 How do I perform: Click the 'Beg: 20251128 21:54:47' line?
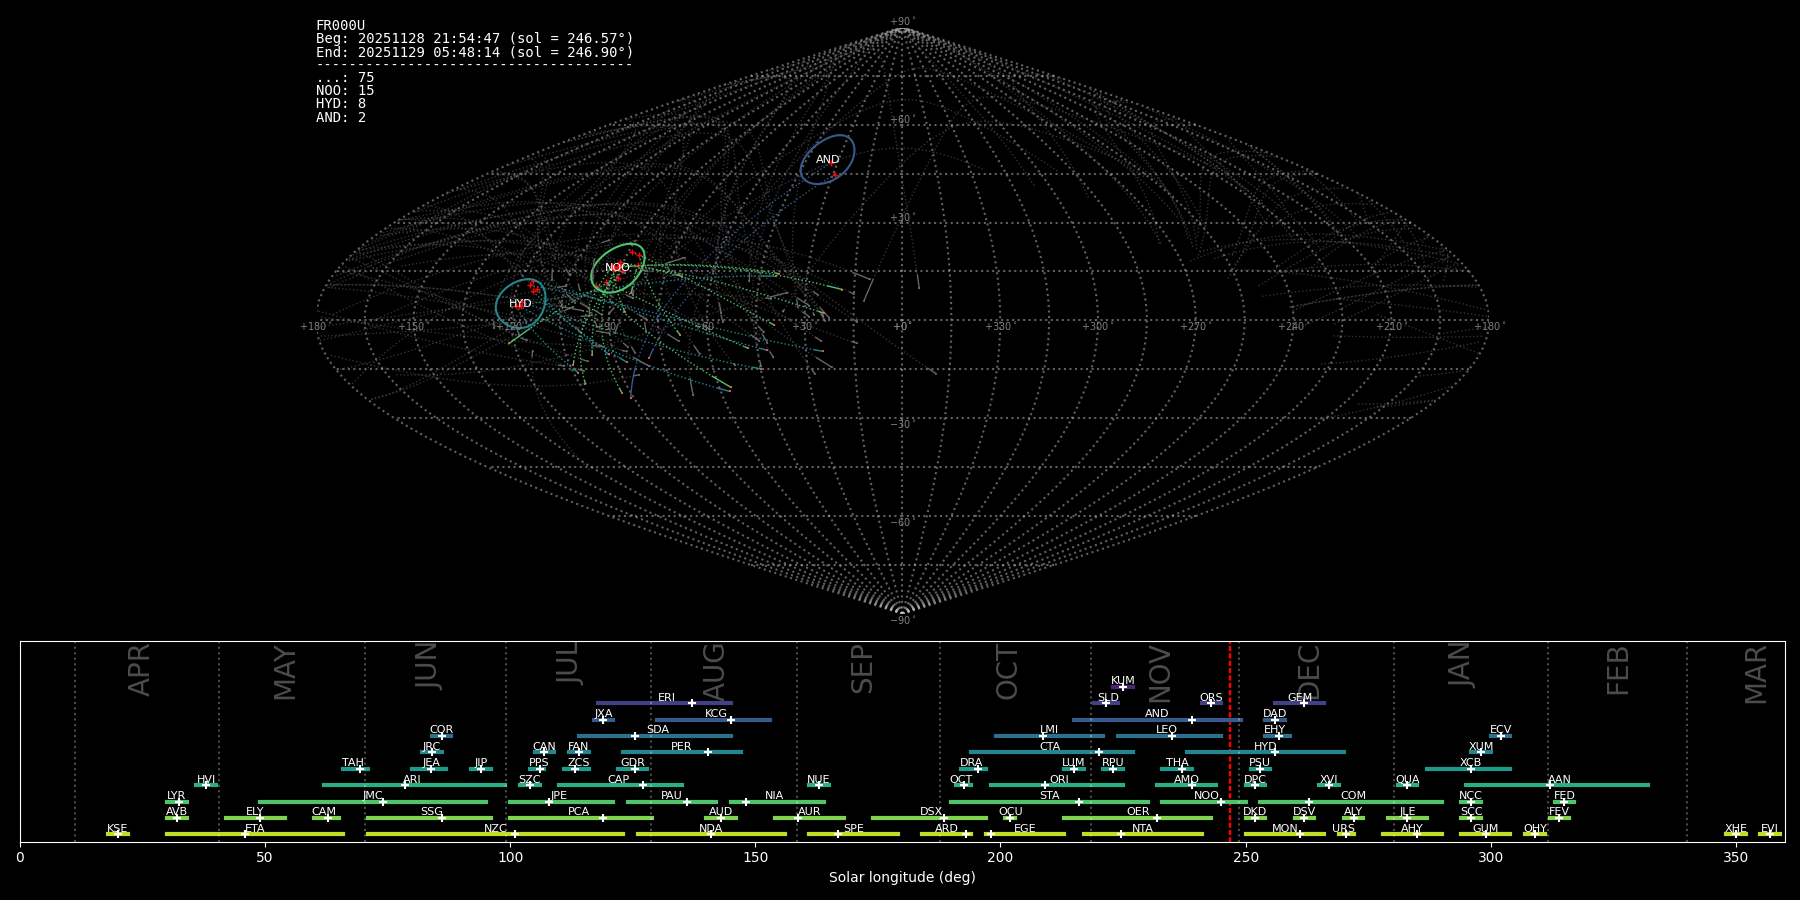click(x=475, y=39)
